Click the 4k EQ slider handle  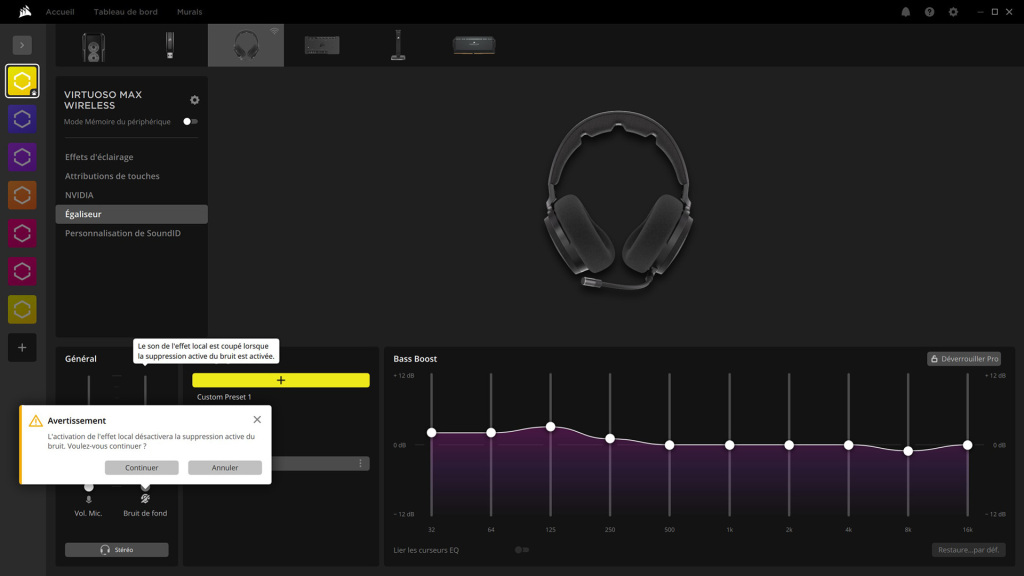pos(848,445)
